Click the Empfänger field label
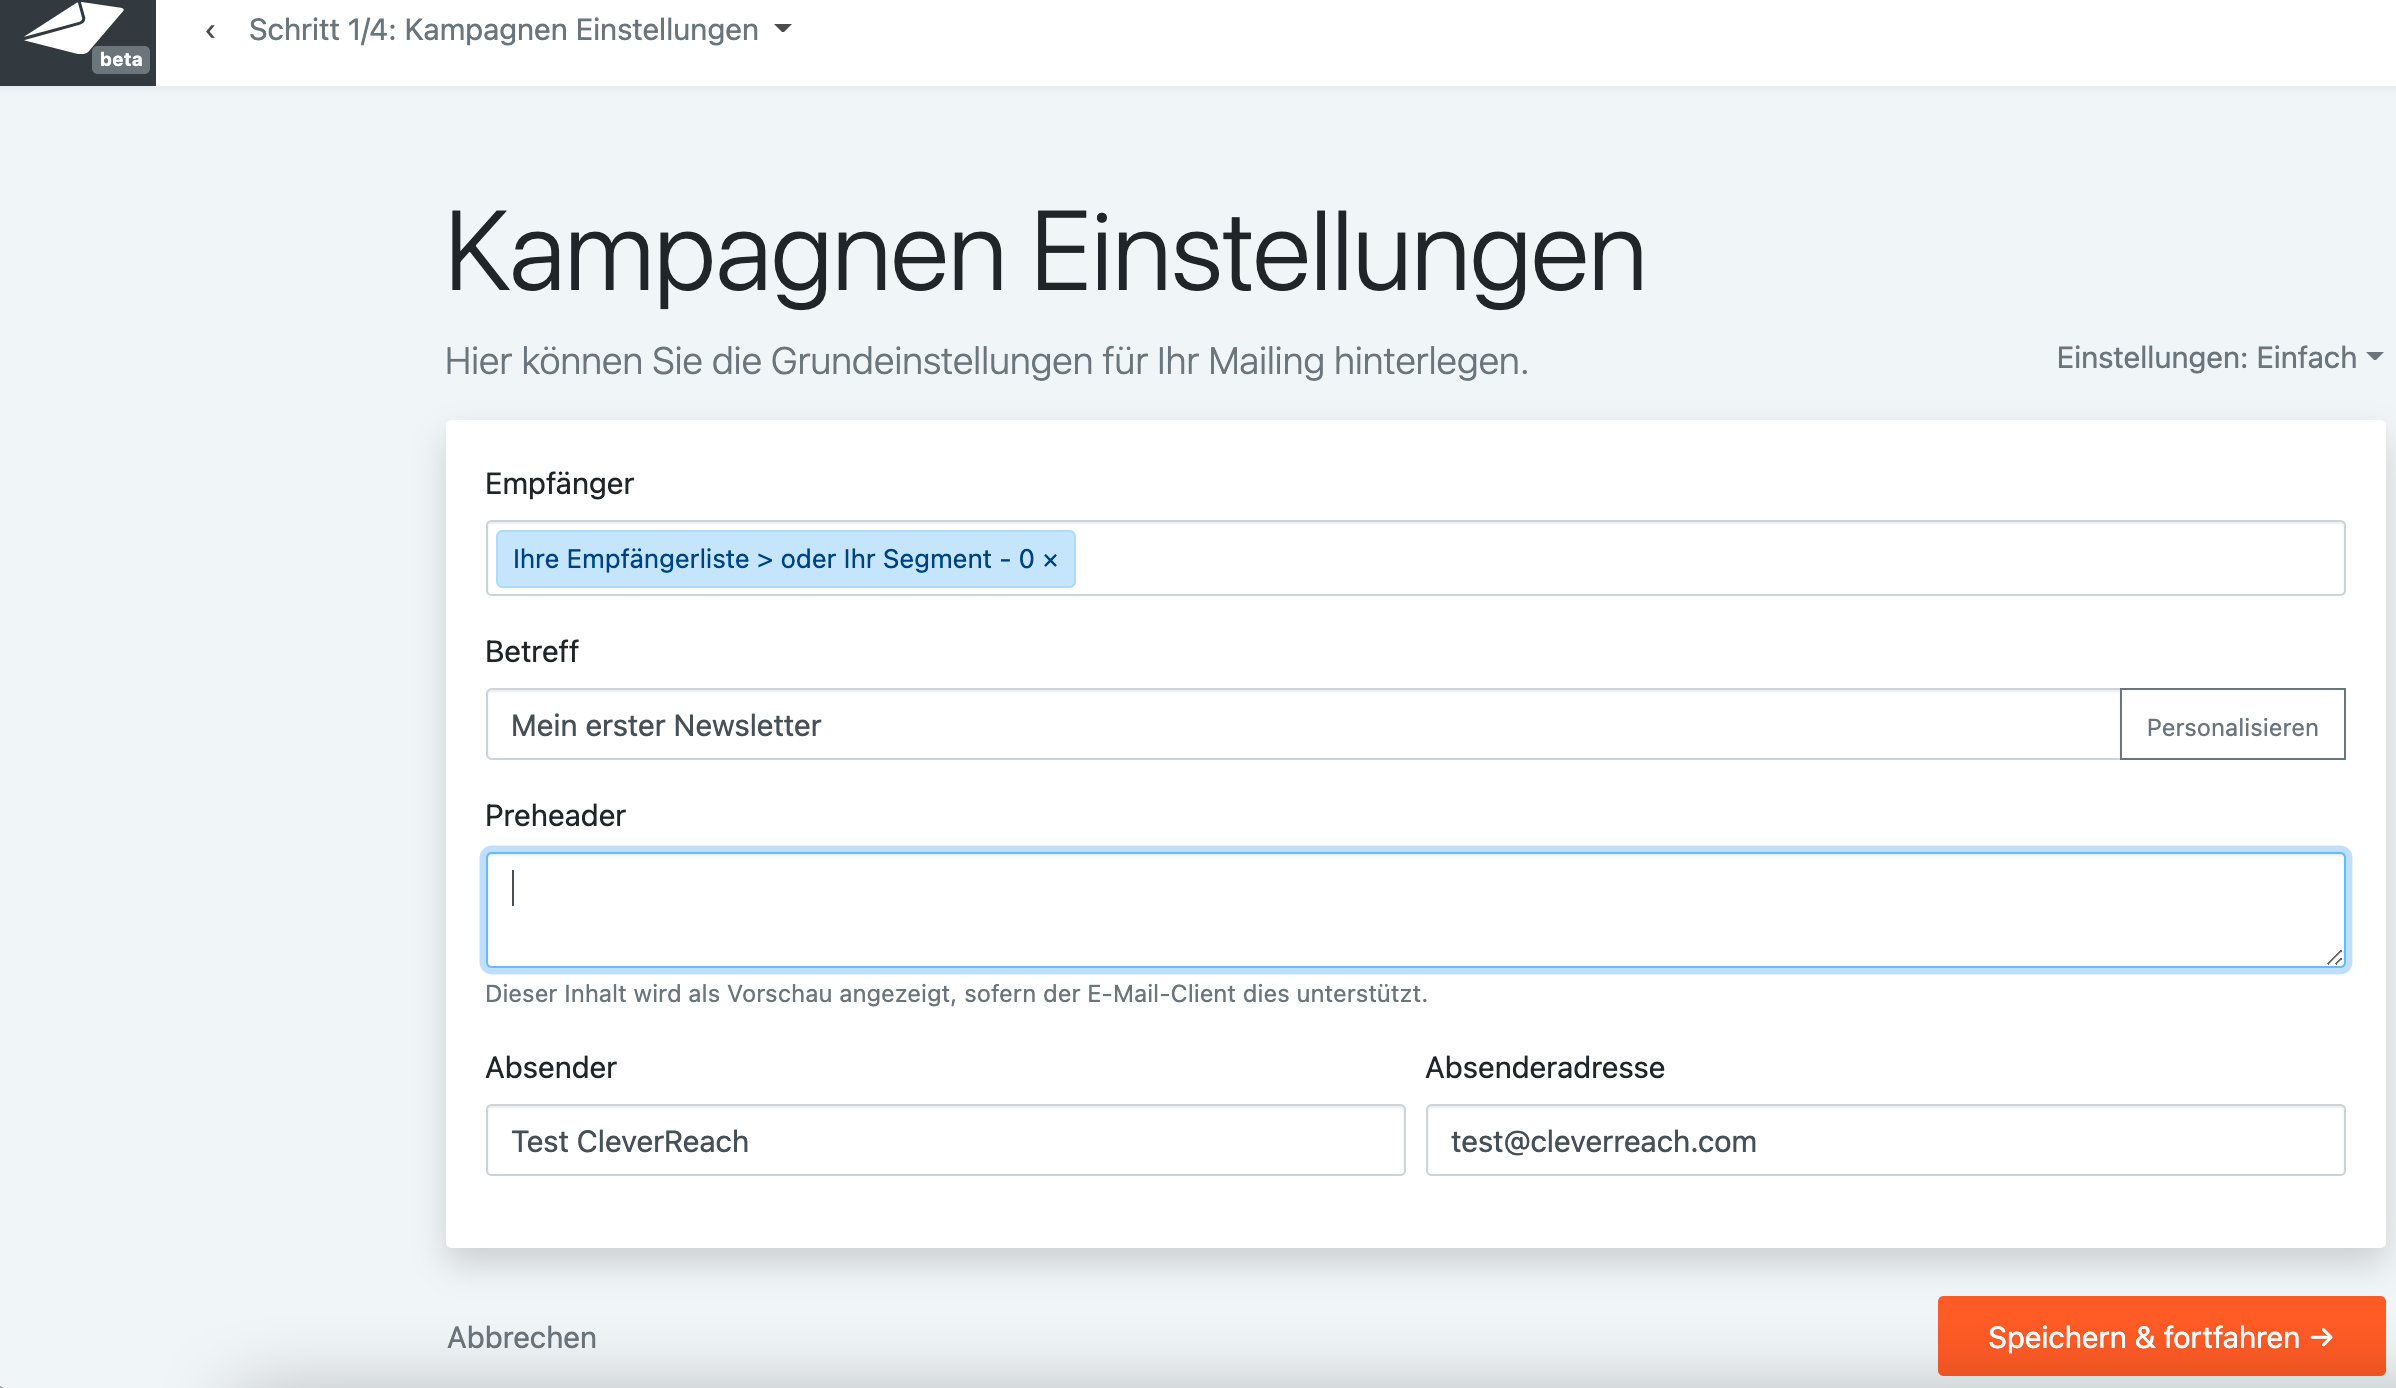 pyautogui.click(x=559, y=484)
